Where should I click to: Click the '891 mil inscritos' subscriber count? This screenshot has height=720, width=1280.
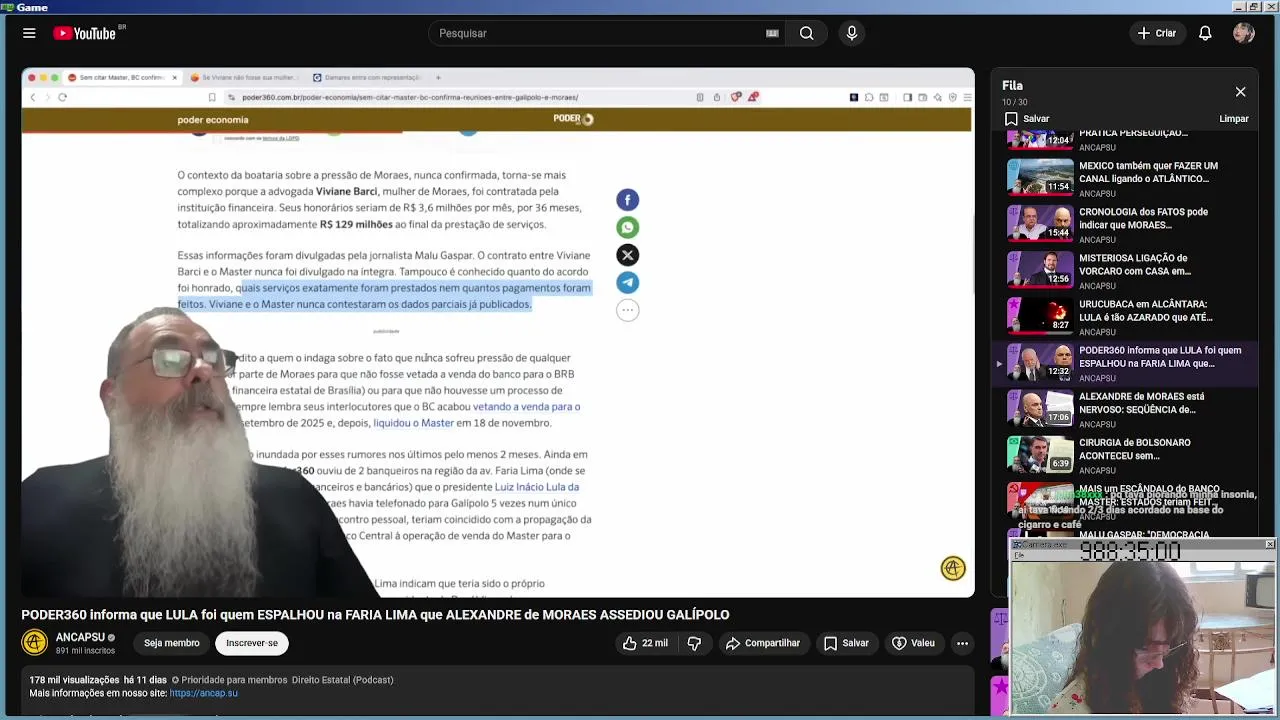(85, 651)
